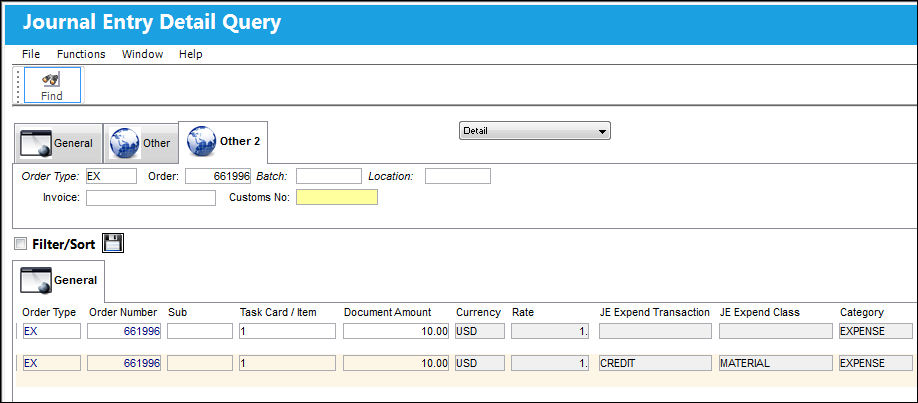Click the Invoice input field
Image resolution: width=918 pixels, height=403 pixels.
pyautogui.click(x=151, y=197)
